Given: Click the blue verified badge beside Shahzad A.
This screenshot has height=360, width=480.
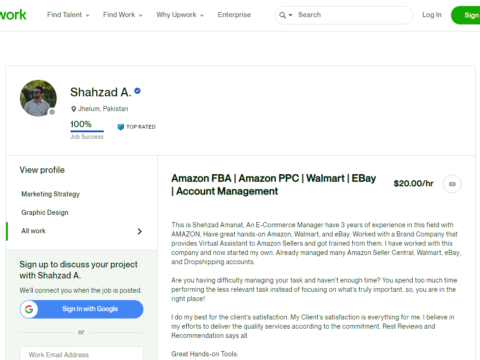Looking at the screenshot, I should tap(137, 91).
